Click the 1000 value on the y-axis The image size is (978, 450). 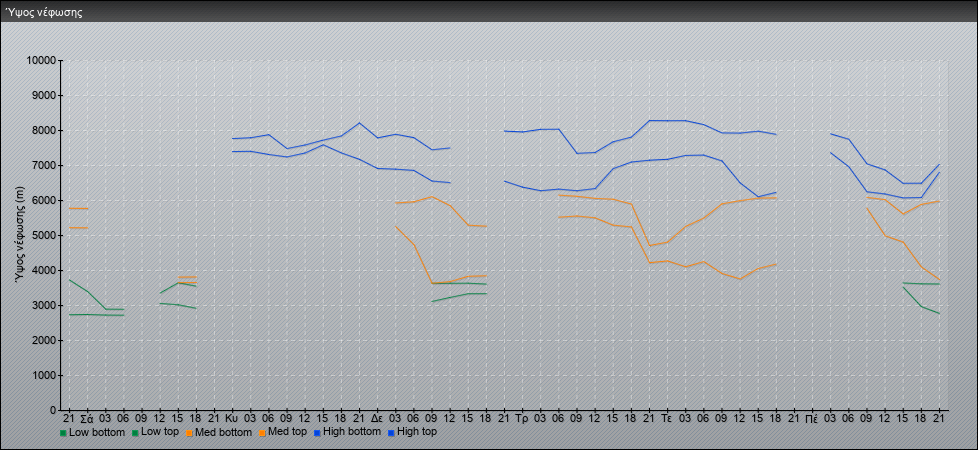44,375
